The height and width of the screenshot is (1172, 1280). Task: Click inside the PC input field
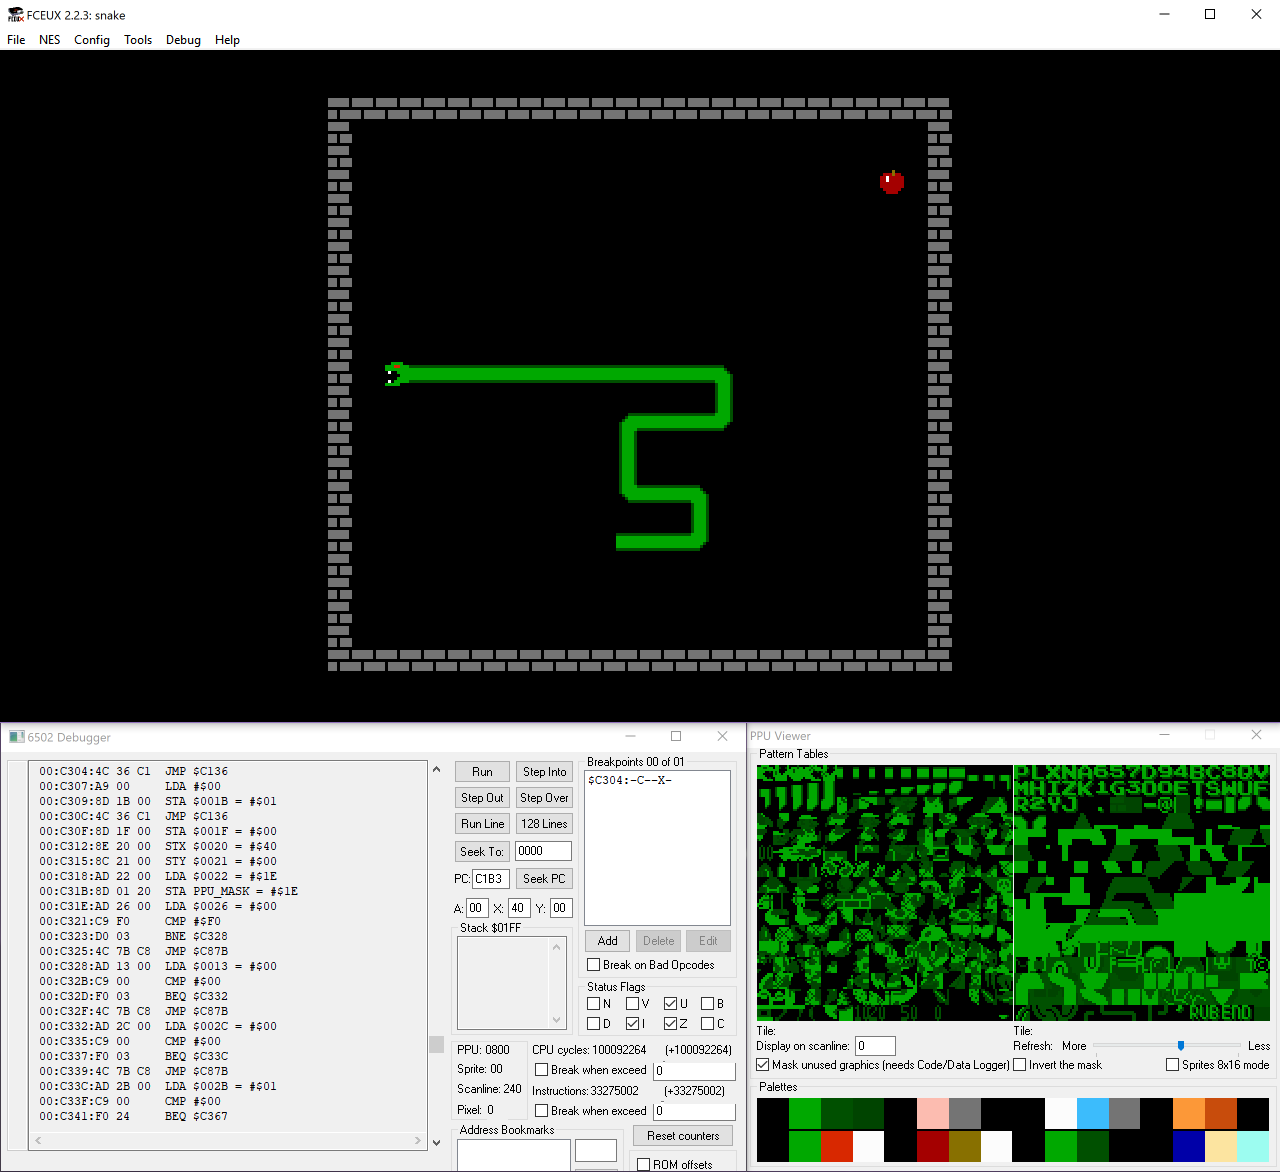pyautogui.click(x=489, y=878)
